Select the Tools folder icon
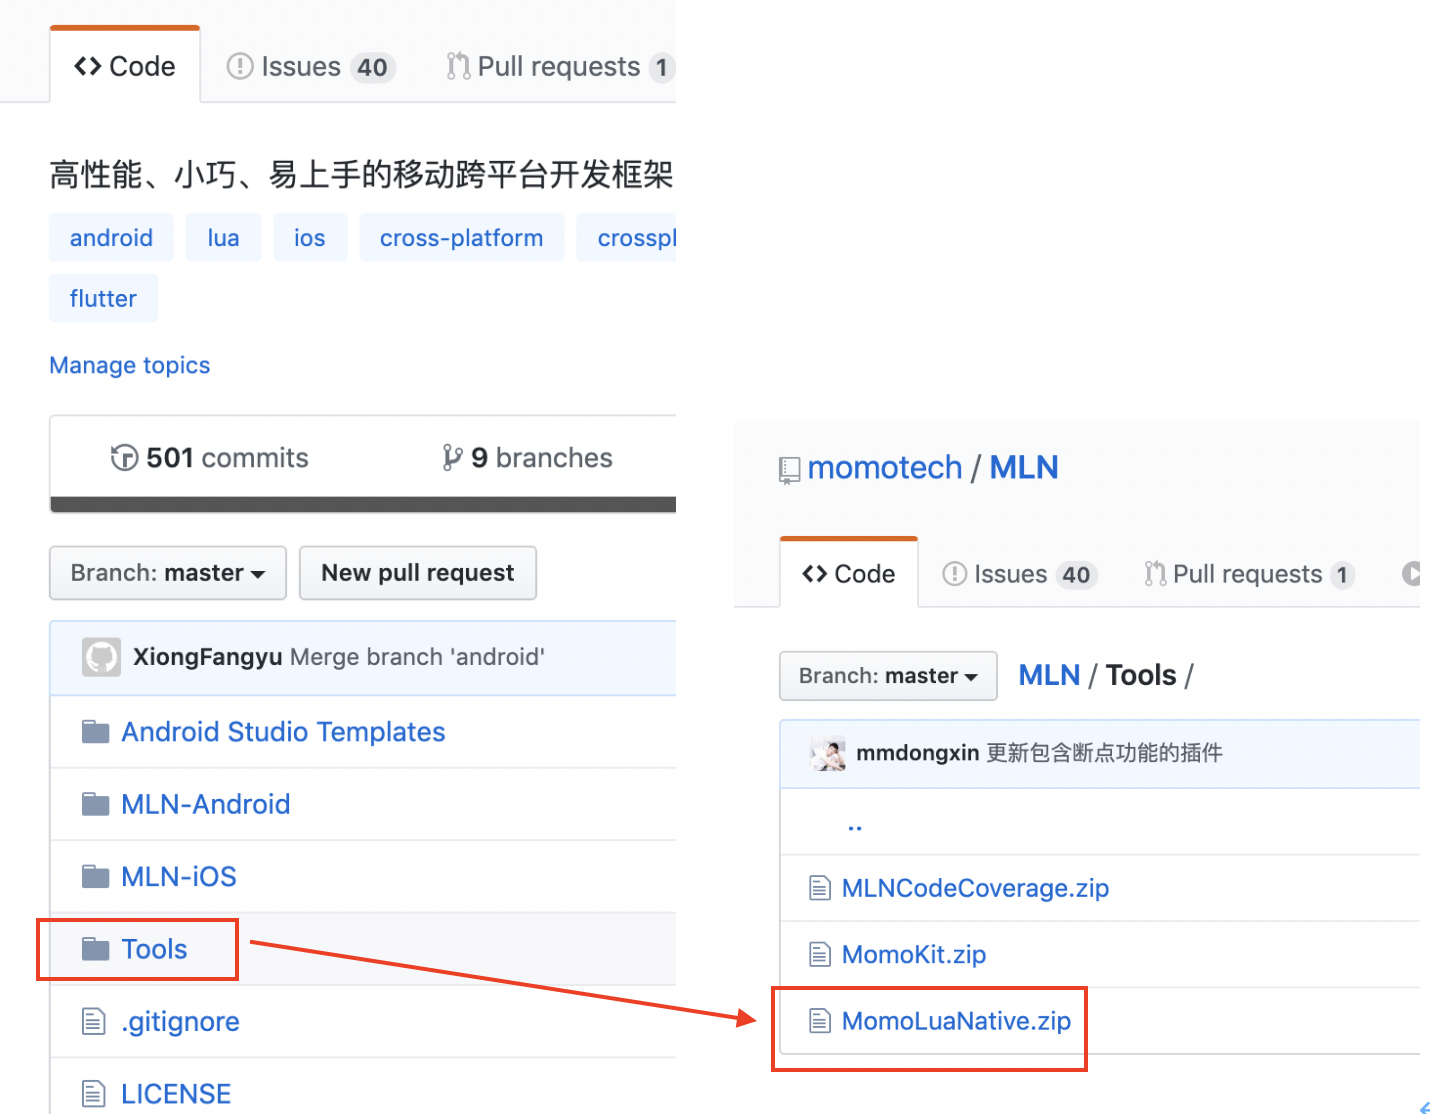This screenshot has width=1430, height=1114. pos(95,948)
